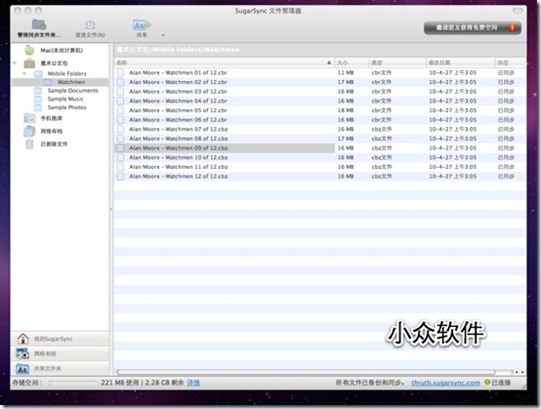Collapse the Mobile Folders tree triangle
Viewport: 541px width, 409px height.
24,74
